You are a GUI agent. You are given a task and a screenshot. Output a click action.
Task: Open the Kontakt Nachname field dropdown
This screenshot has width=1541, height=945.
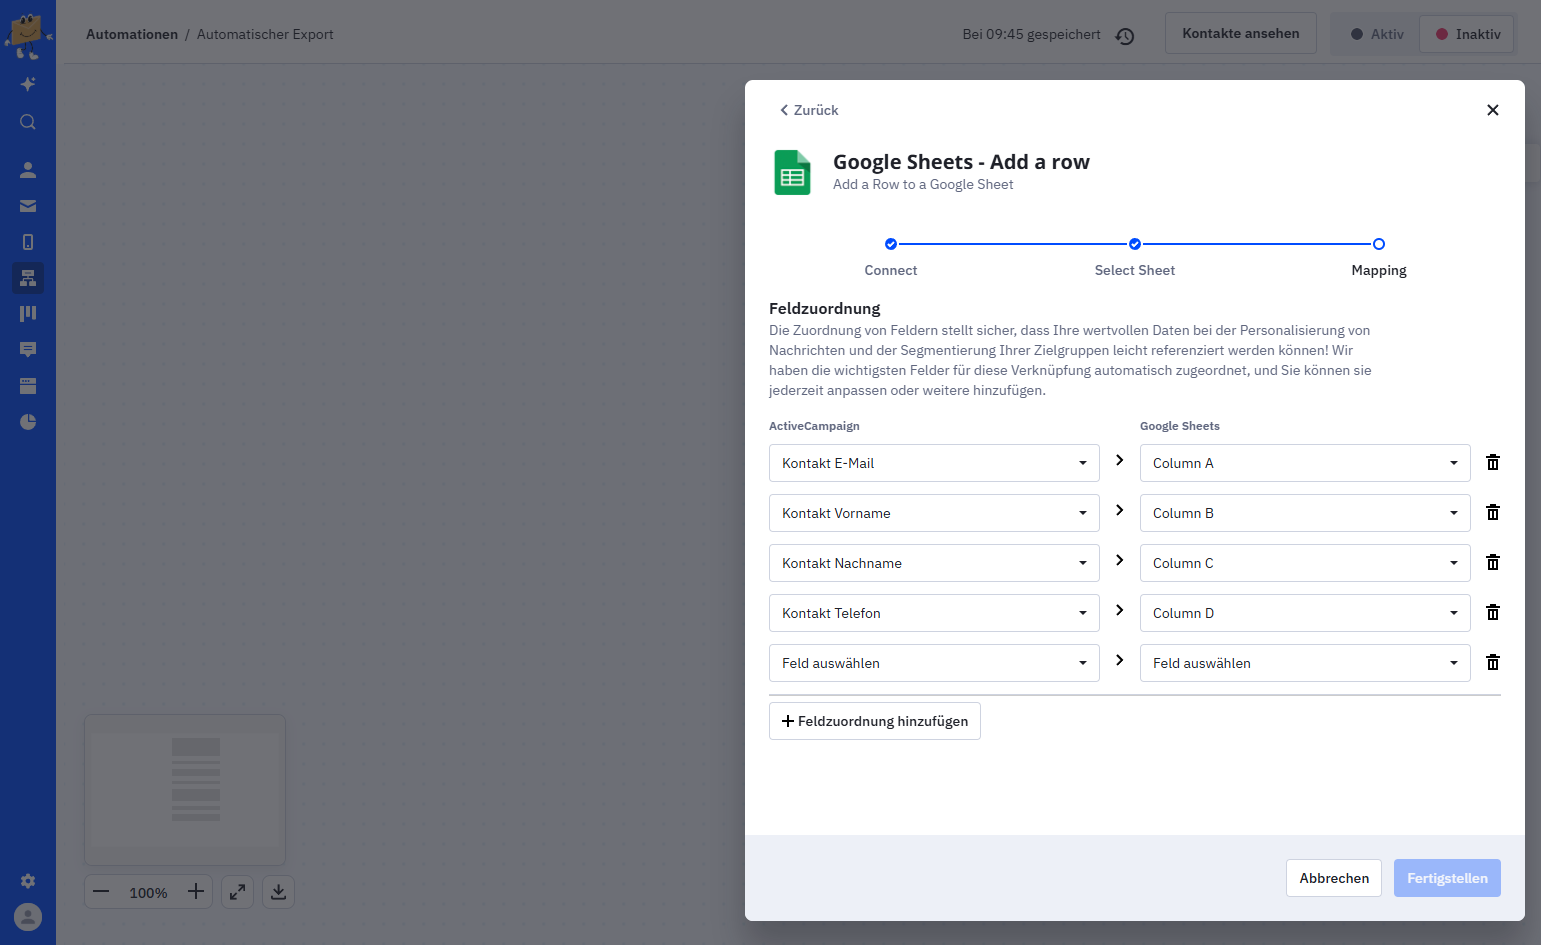934,563
